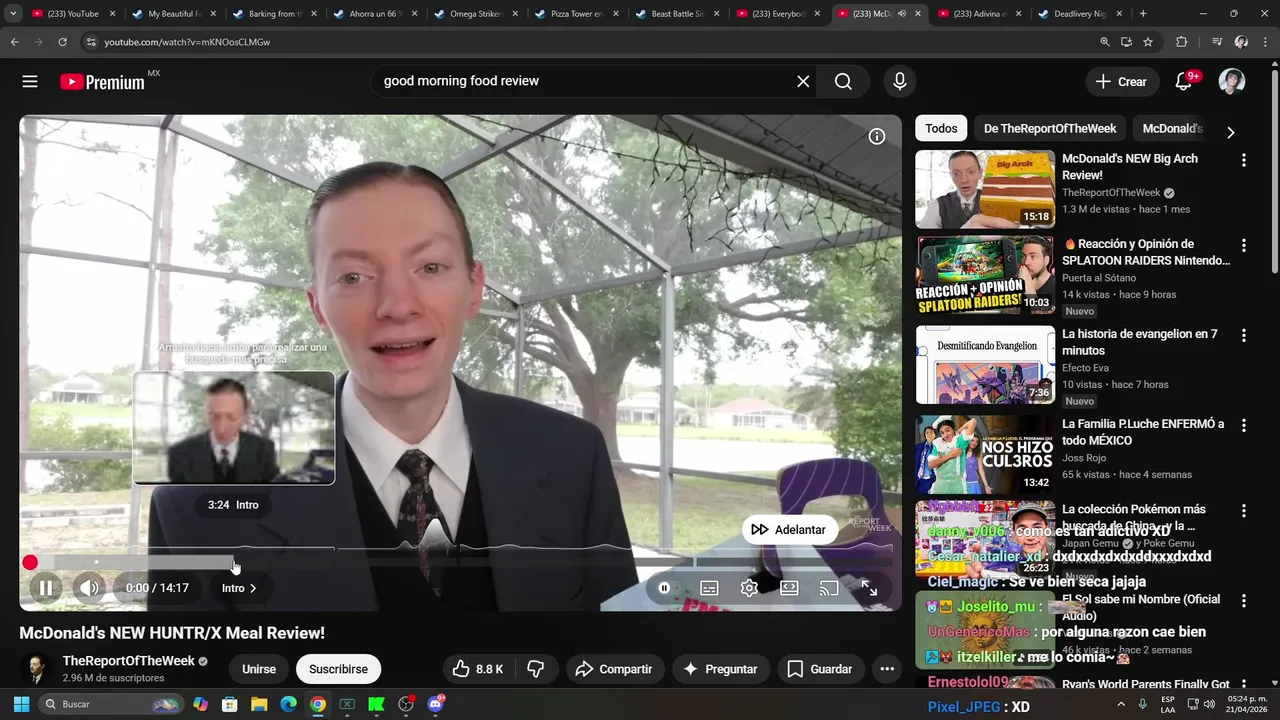Open options for Big Arch Review video

(1244, 160)
